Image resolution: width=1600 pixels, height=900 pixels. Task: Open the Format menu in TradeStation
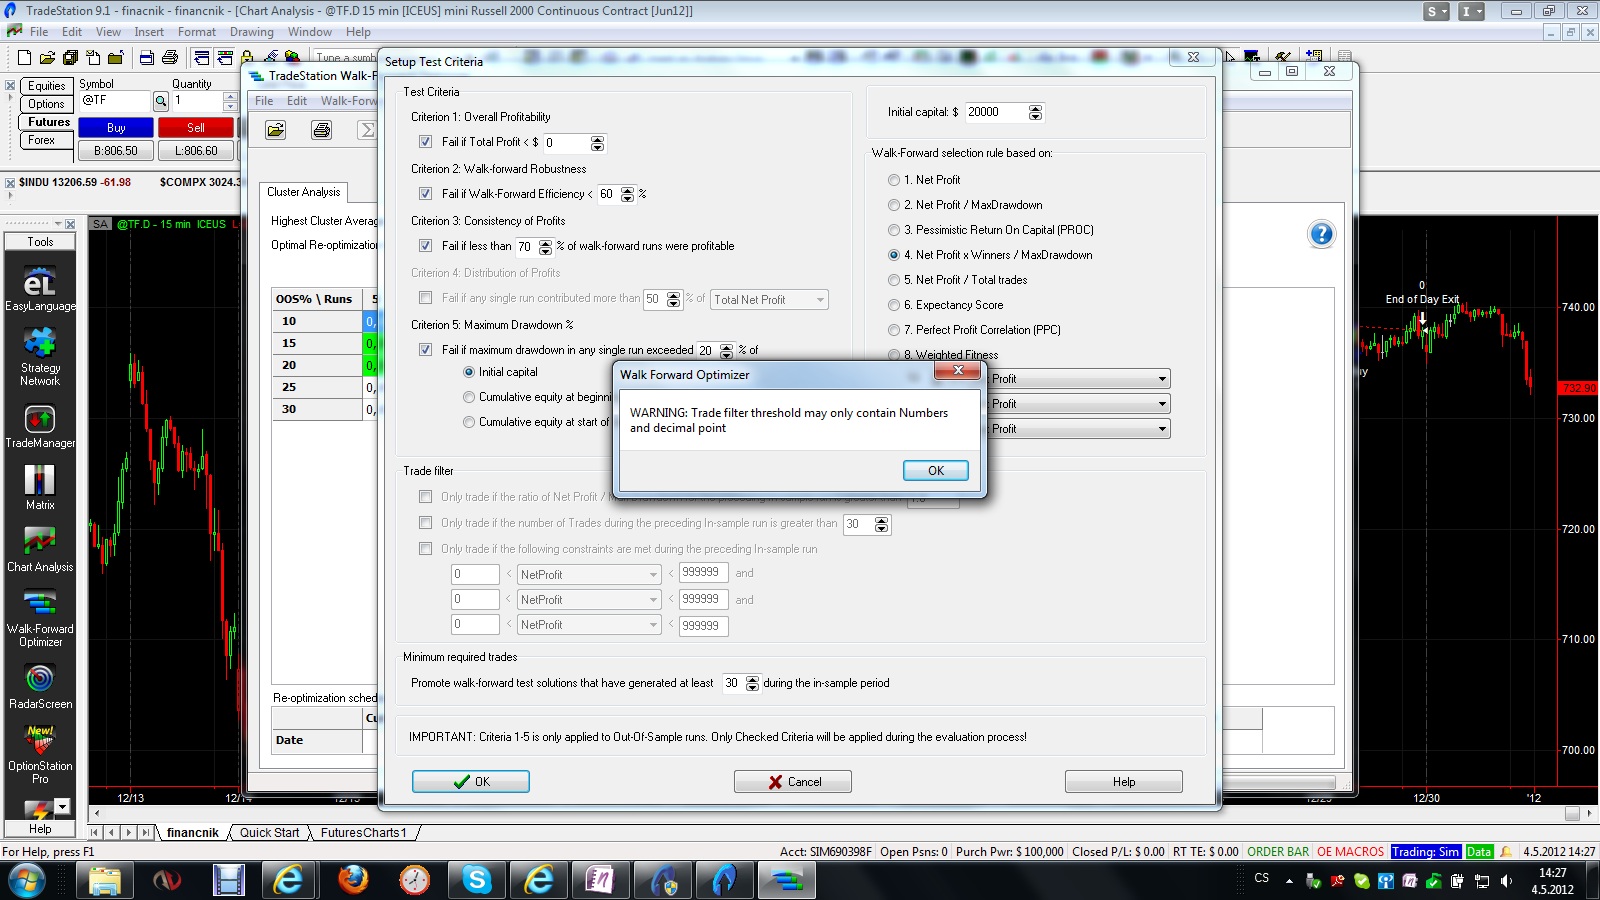[197, 32]
